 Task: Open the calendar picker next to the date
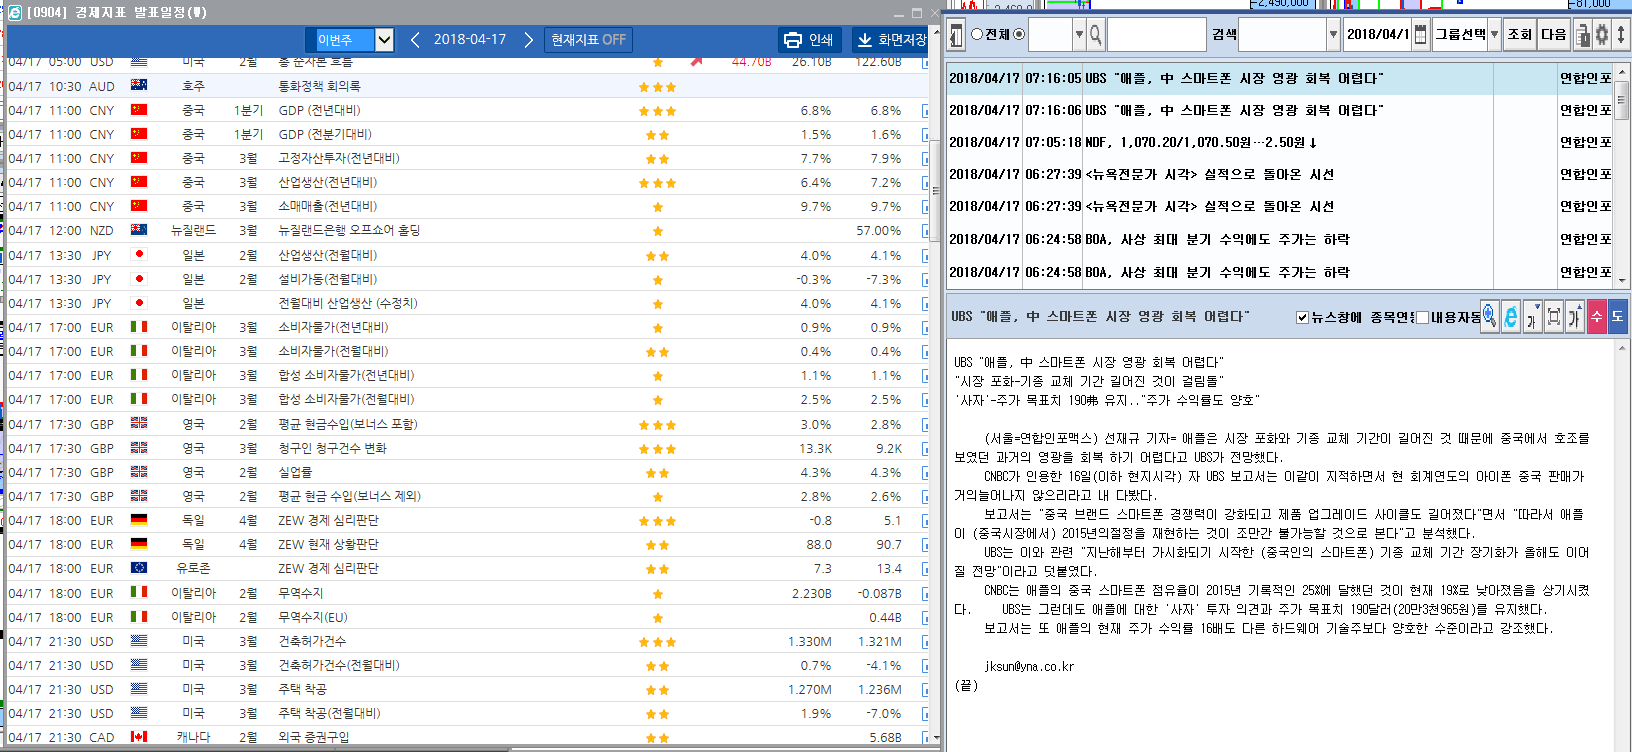coord(1420,35)
